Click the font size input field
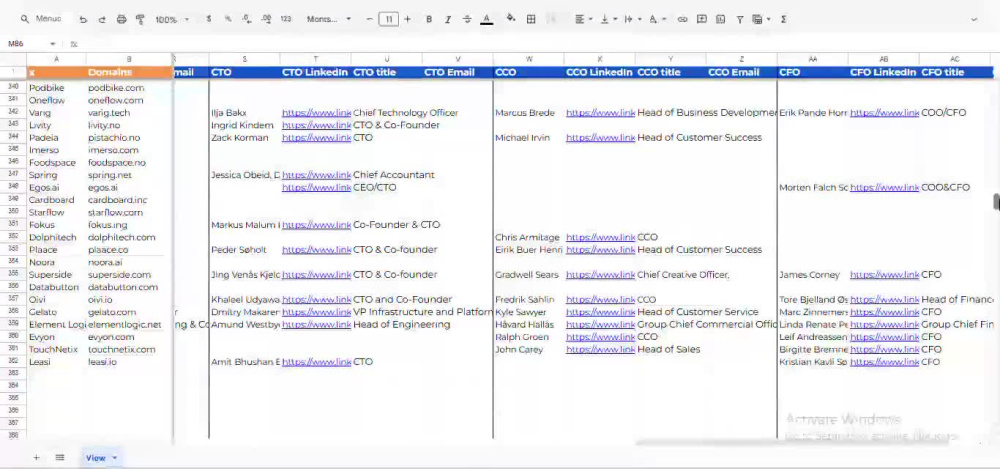 pyautogui.click(x=388, y=19)
